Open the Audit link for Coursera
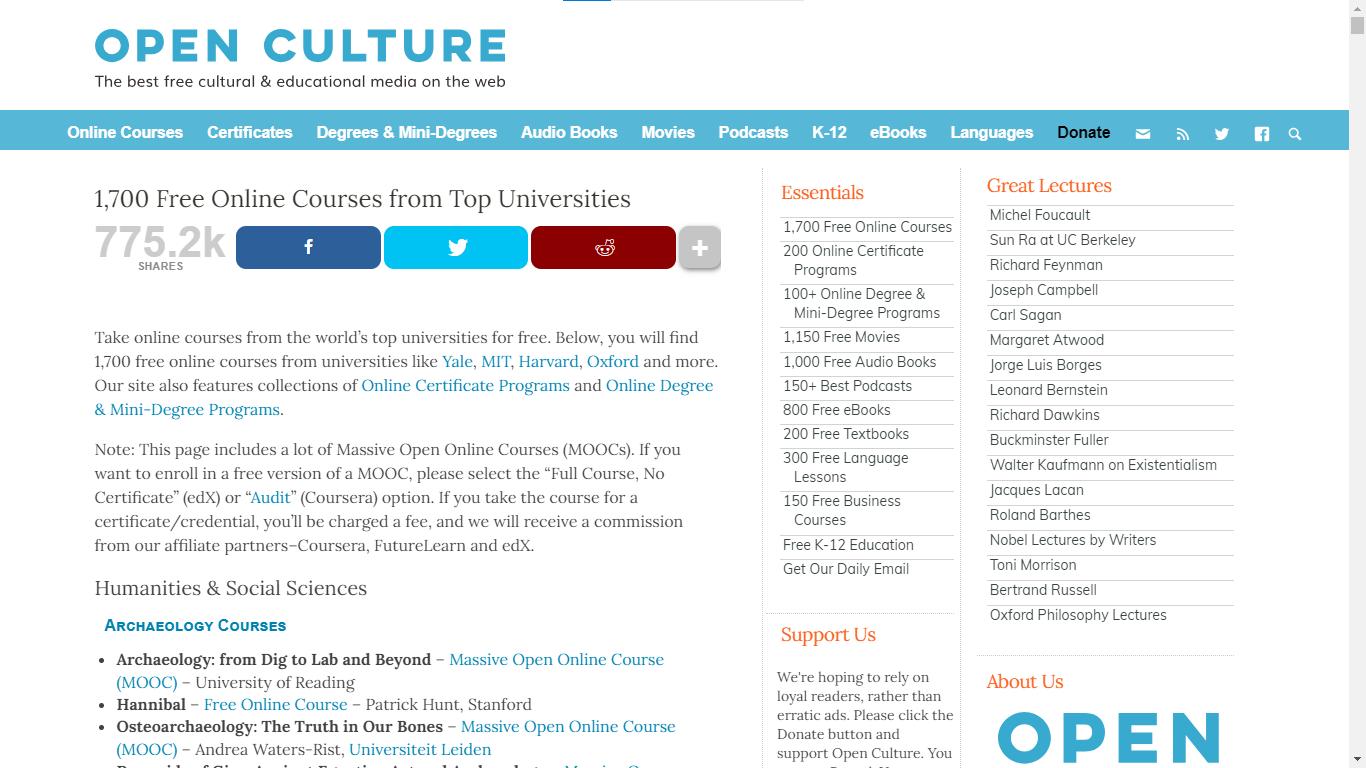 (x=270, y=497)
